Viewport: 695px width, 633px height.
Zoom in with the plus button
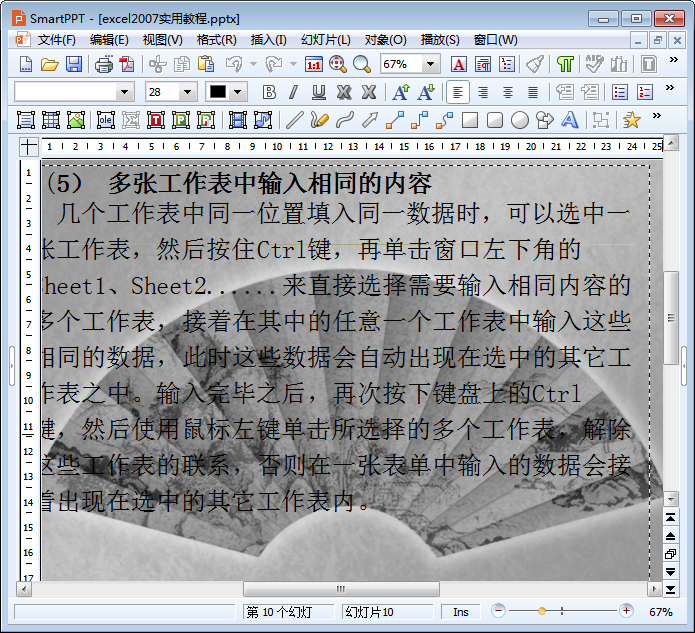tap(626, 611)
